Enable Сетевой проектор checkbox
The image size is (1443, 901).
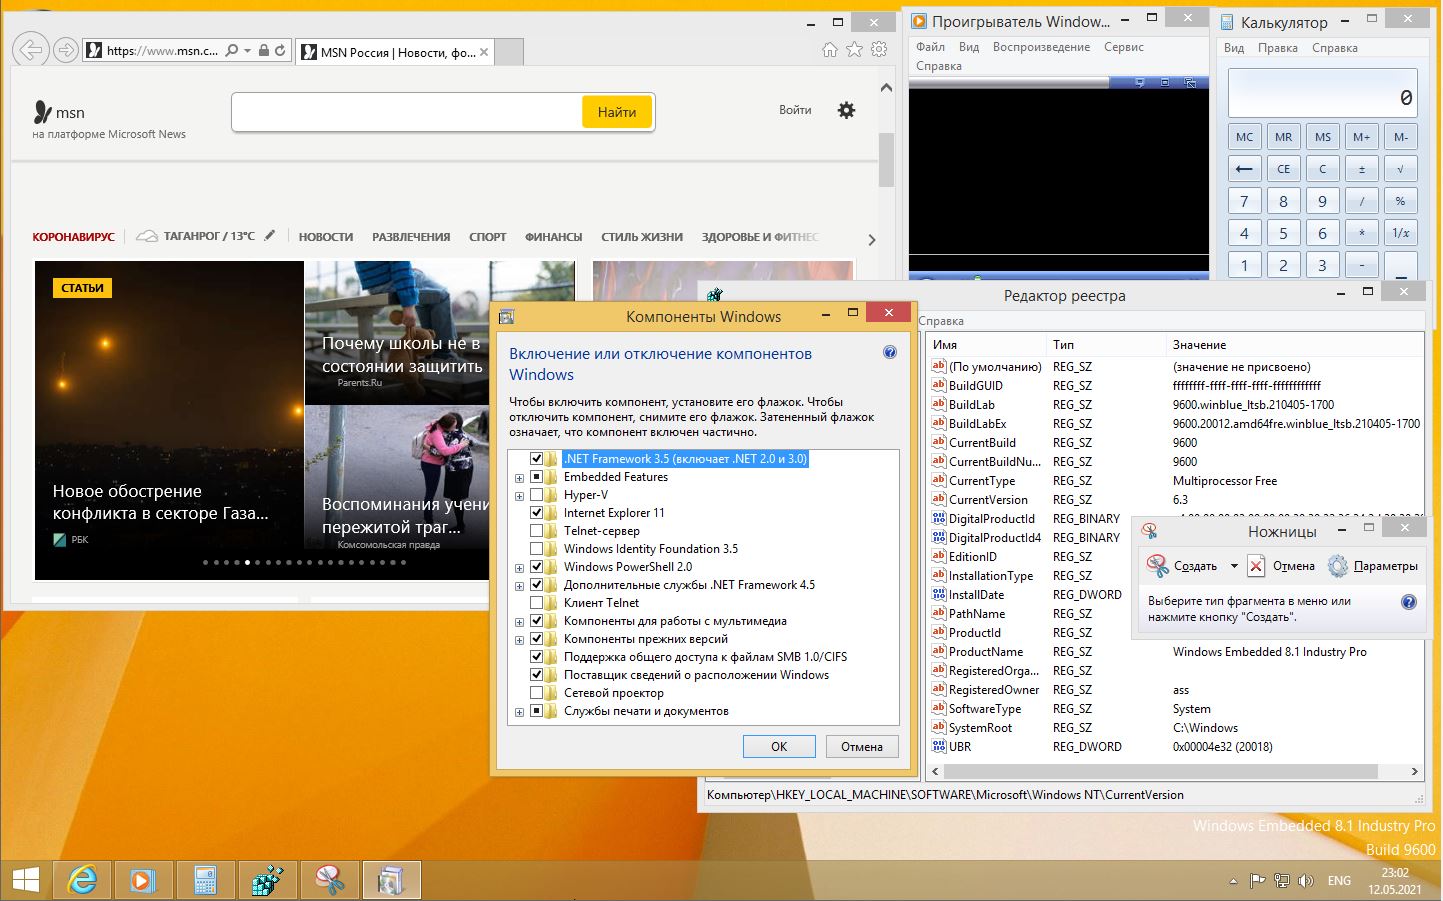[536, 693]
